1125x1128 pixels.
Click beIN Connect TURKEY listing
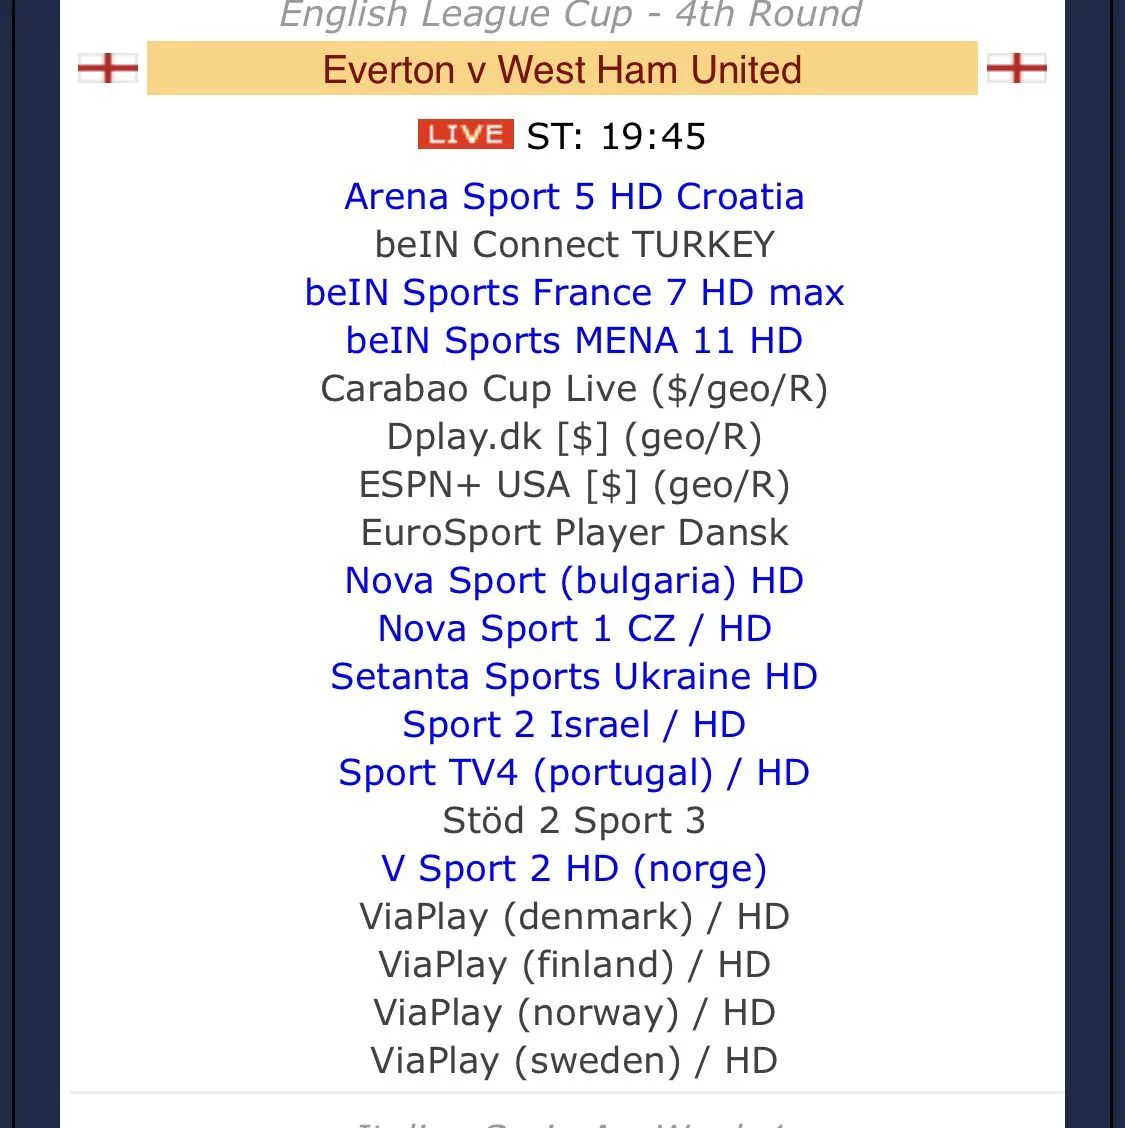[x=574, y=245]
